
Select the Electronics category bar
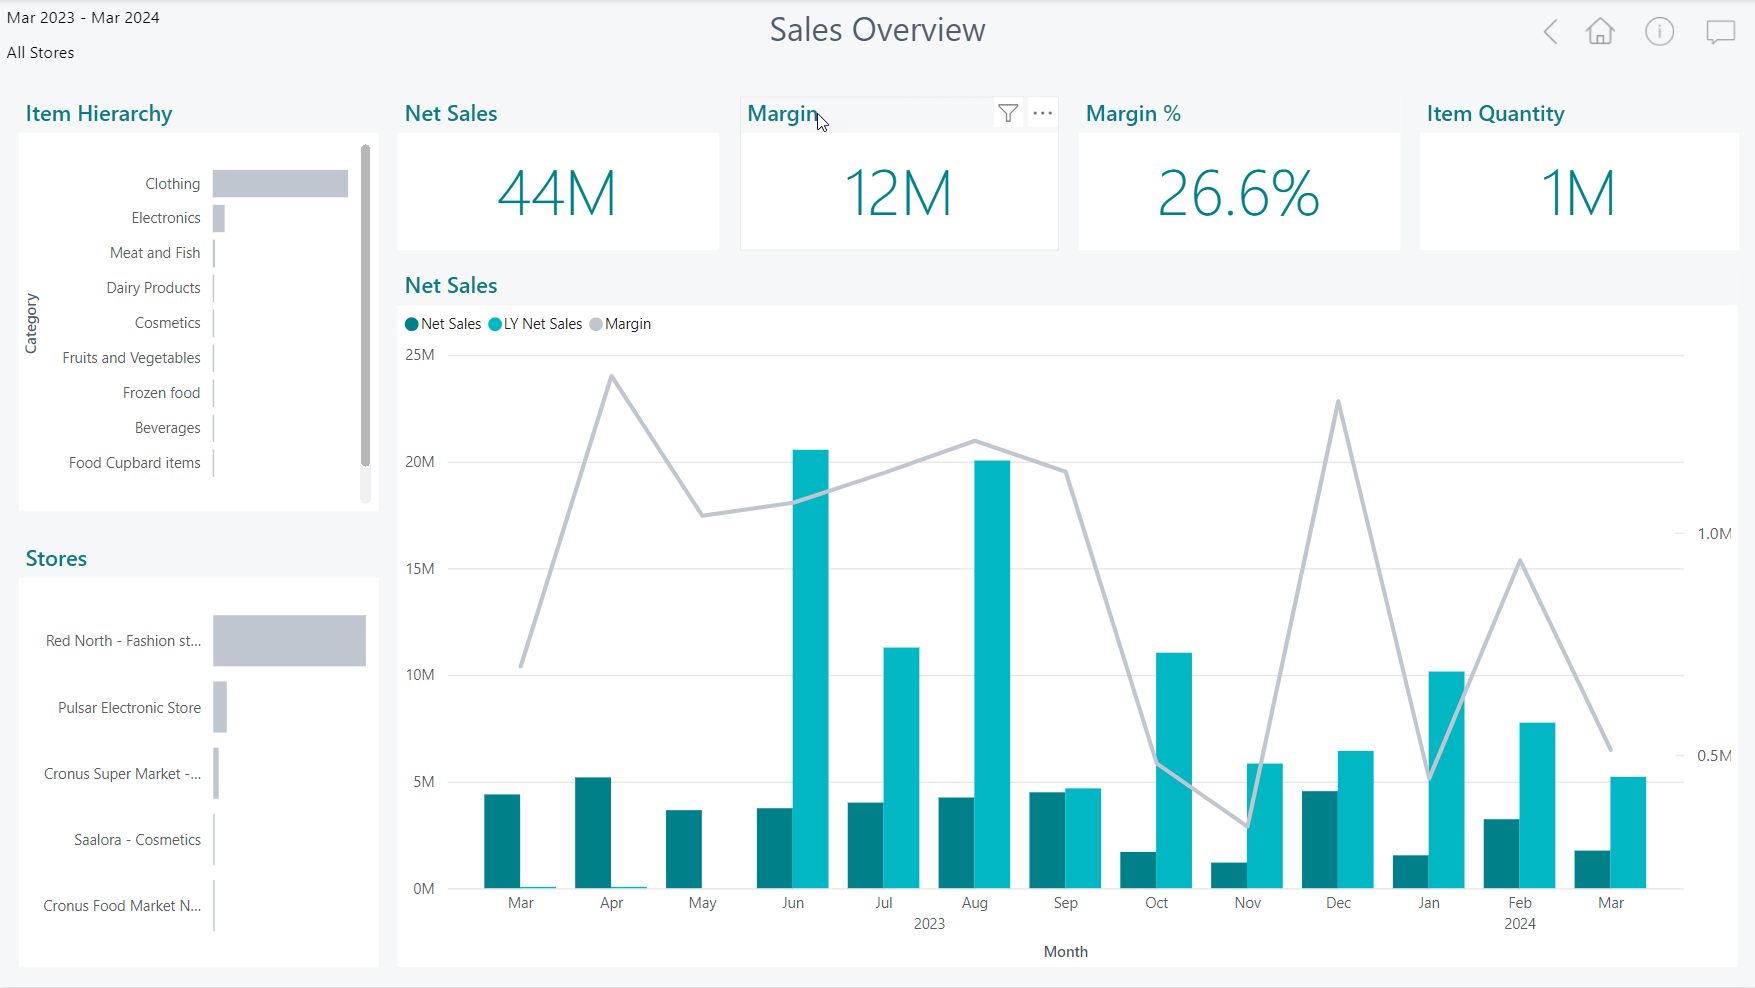[x=219, y=218]
